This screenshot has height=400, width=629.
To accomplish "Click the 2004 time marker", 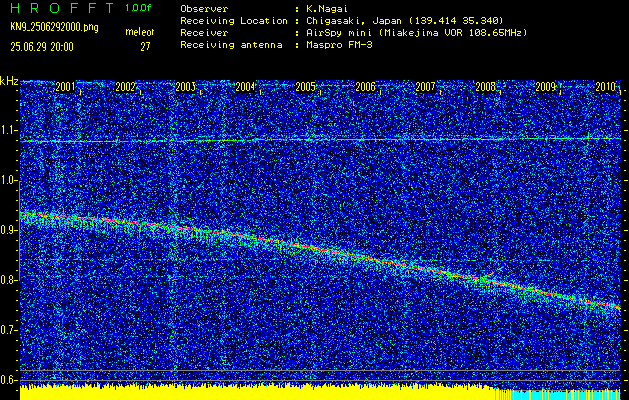I will tap(245, 87).
